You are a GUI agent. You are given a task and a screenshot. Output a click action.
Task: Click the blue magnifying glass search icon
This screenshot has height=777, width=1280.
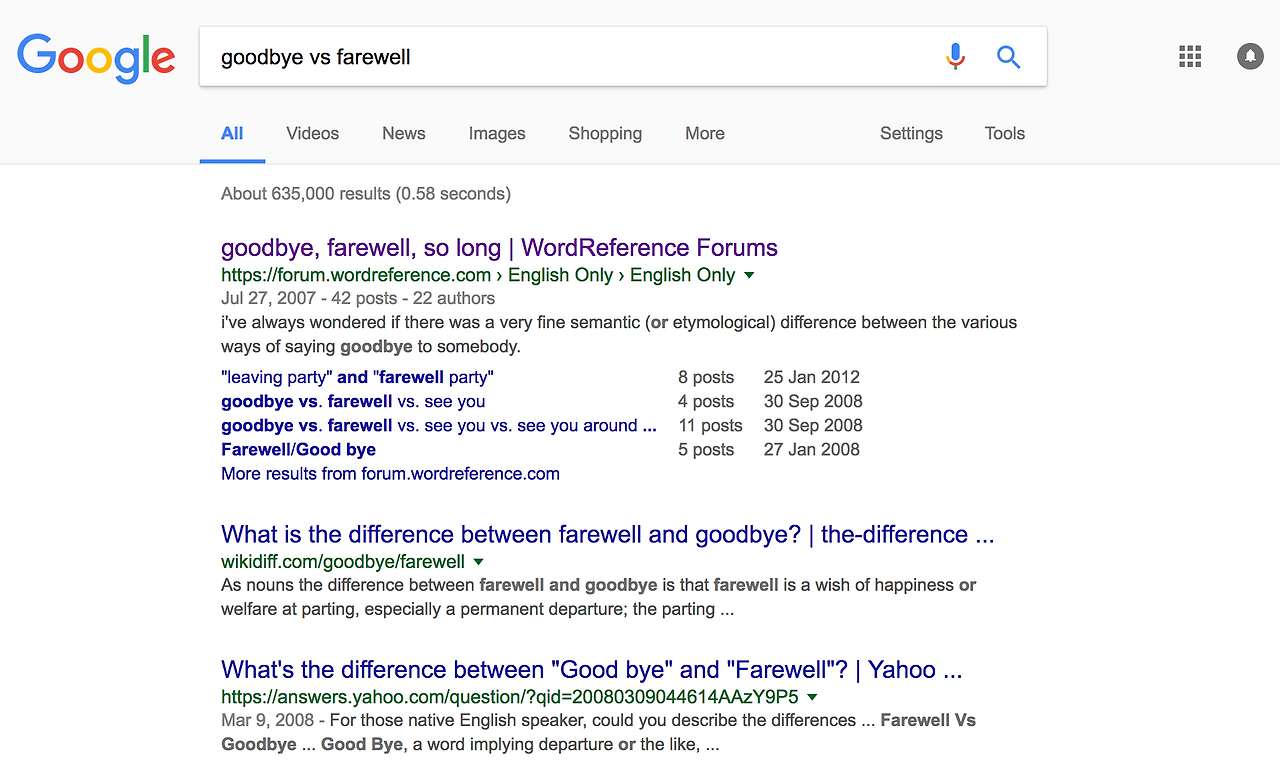(x=1009, y=57)
